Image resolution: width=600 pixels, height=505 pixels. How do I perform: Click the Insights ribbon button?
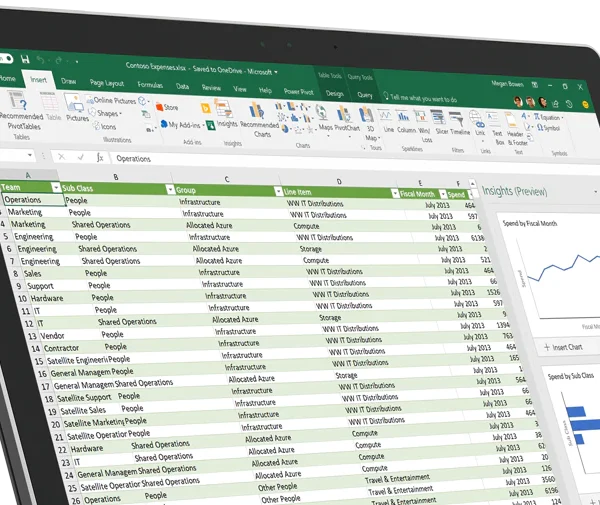[226, 114]
